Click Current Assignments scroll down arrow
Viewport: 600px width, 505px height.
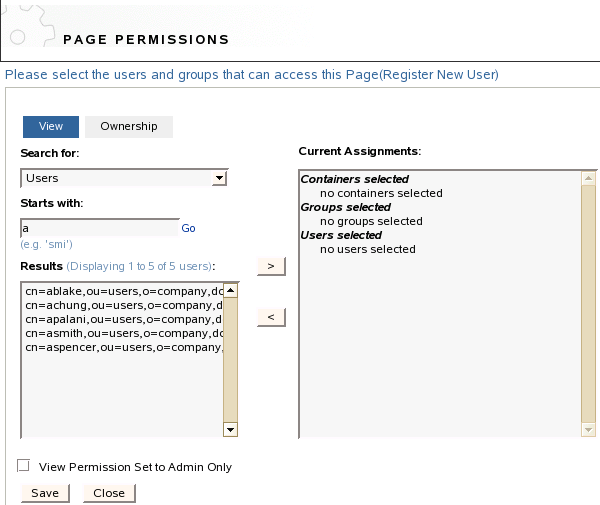588,430
